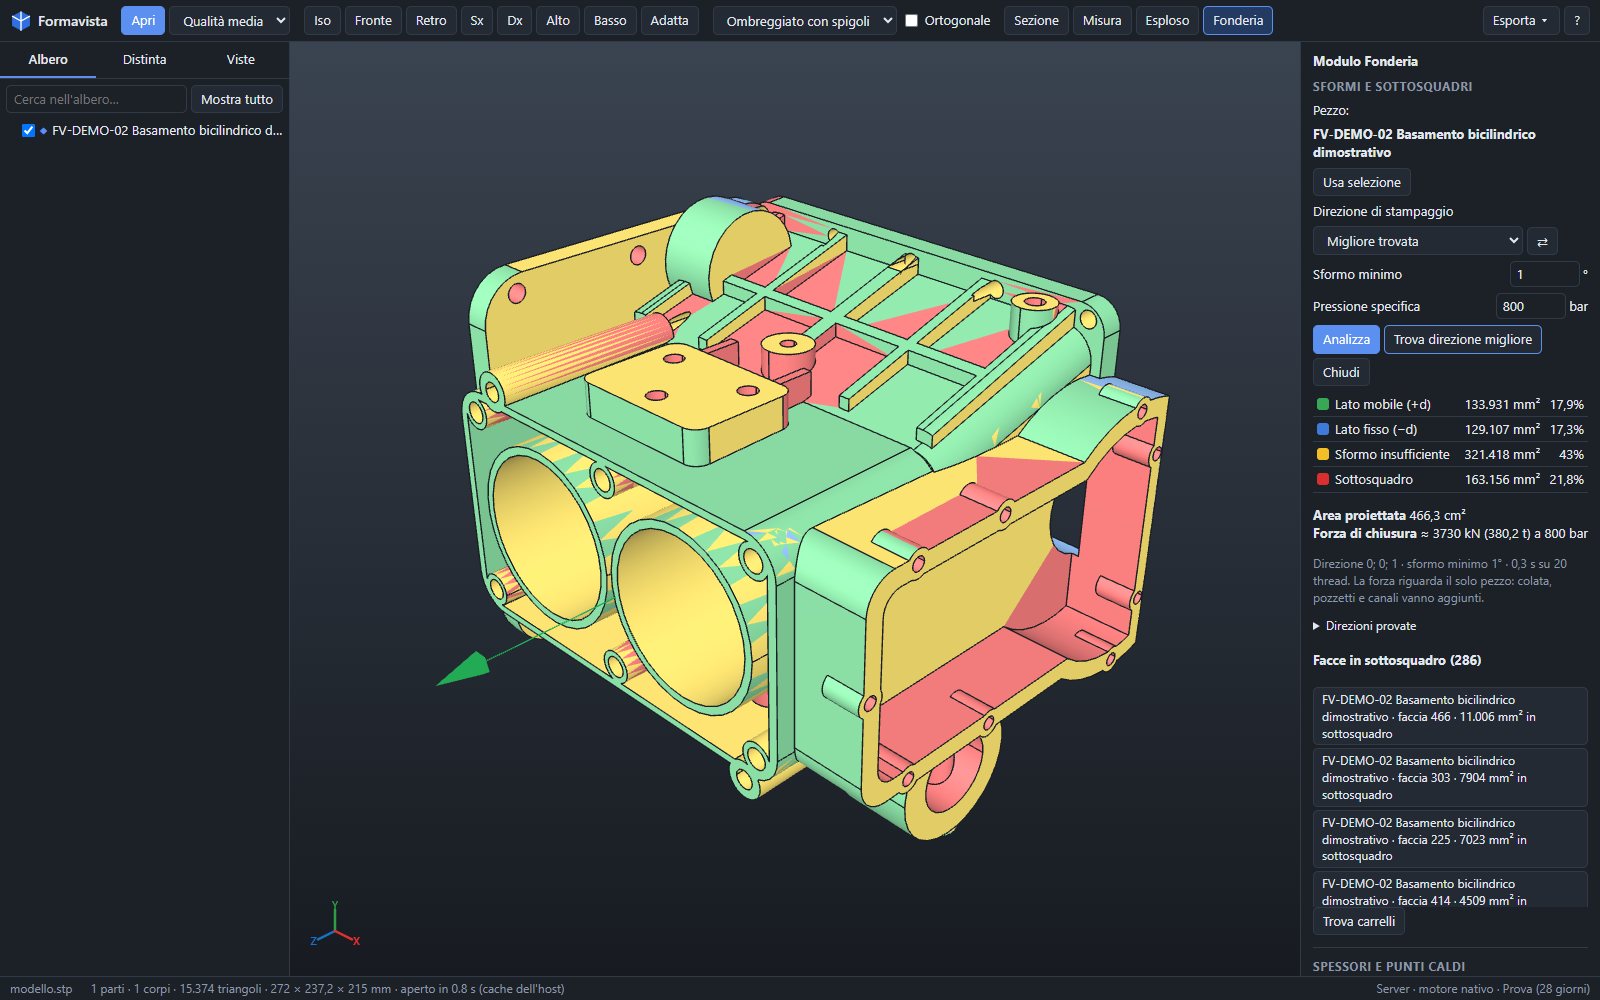Viewport: 1600px width, 1000px height.
Task: Switch to the Viste tab
Action: coord(240,60)
